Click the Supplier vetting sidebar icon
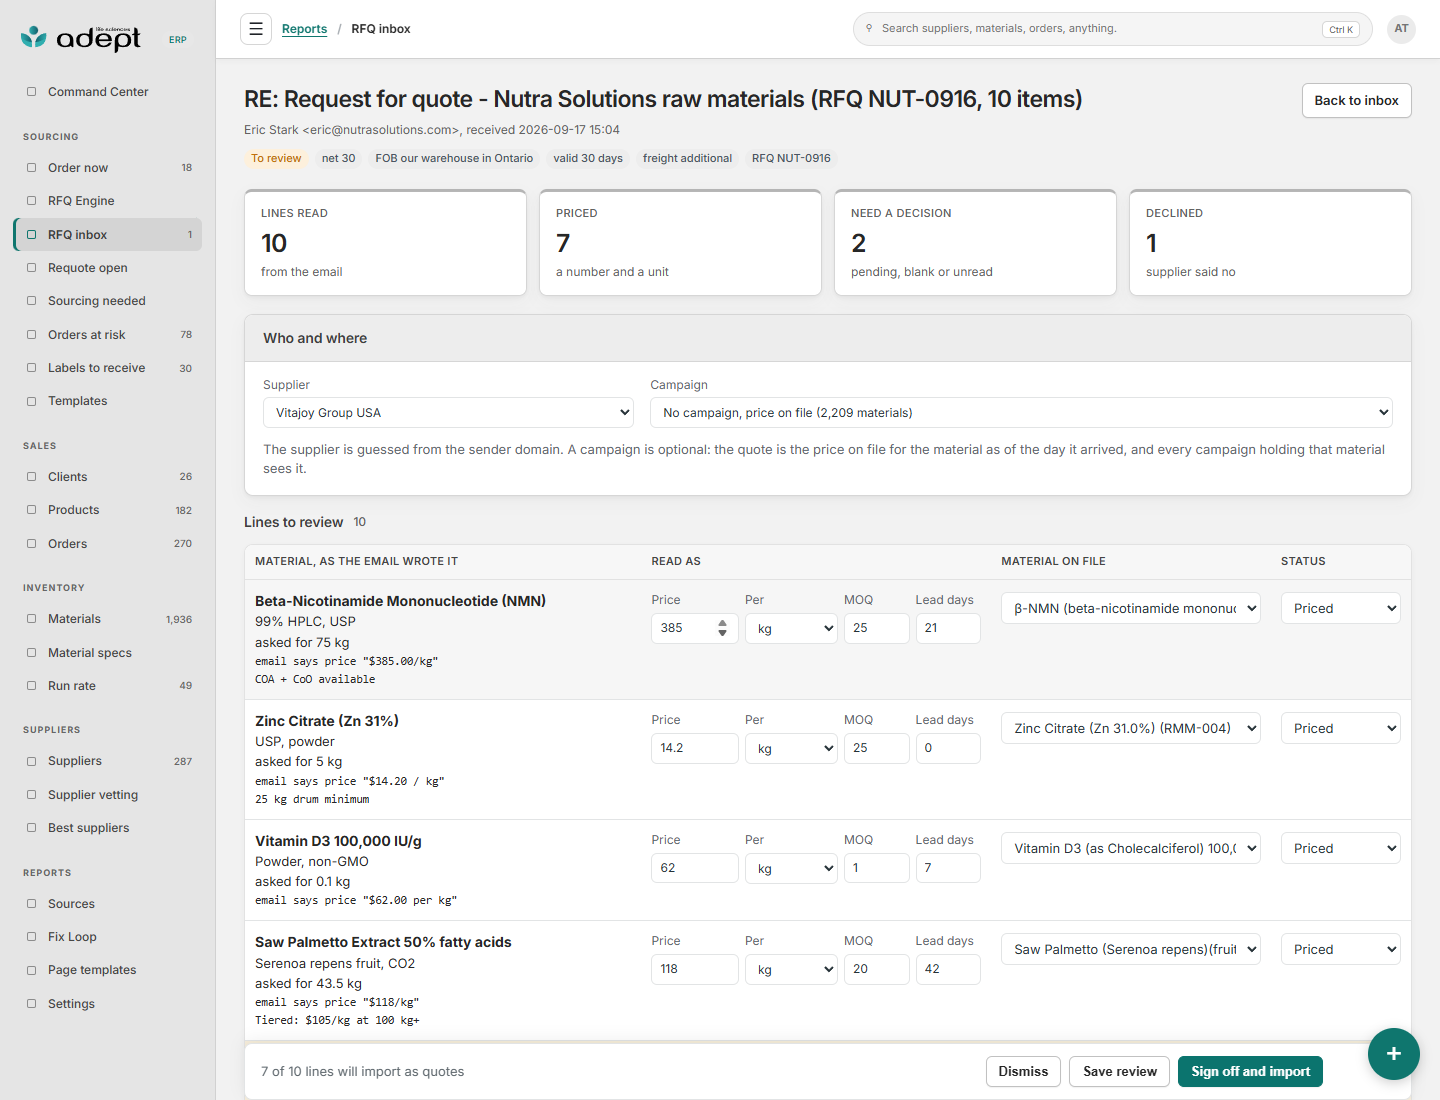 coord(32,795)
